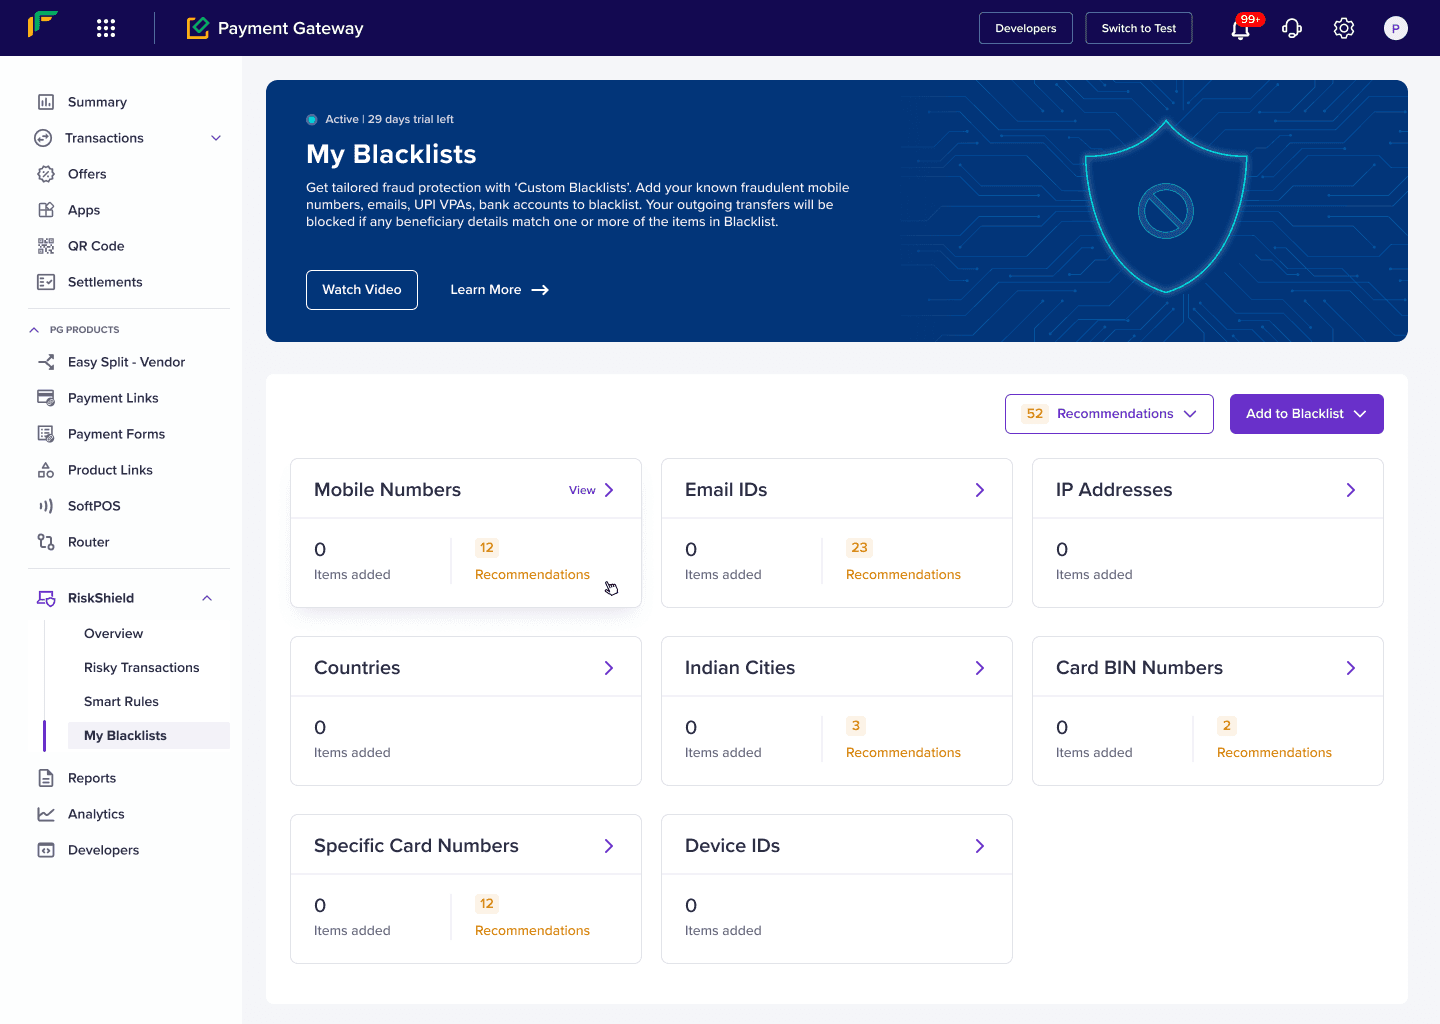Click the Device IDs card title

pyautogui.click(x=732, y=846)
